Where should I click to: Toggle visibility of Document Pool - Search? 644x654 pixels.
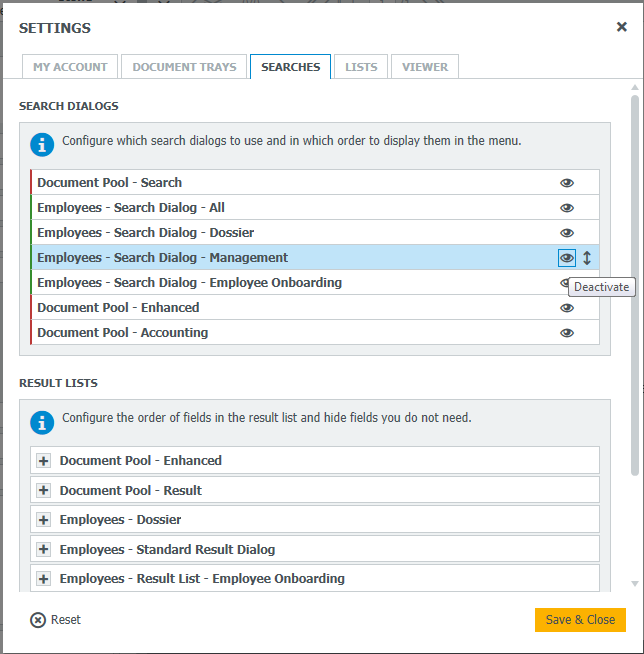pyautogui.click(x=567, y=183)
